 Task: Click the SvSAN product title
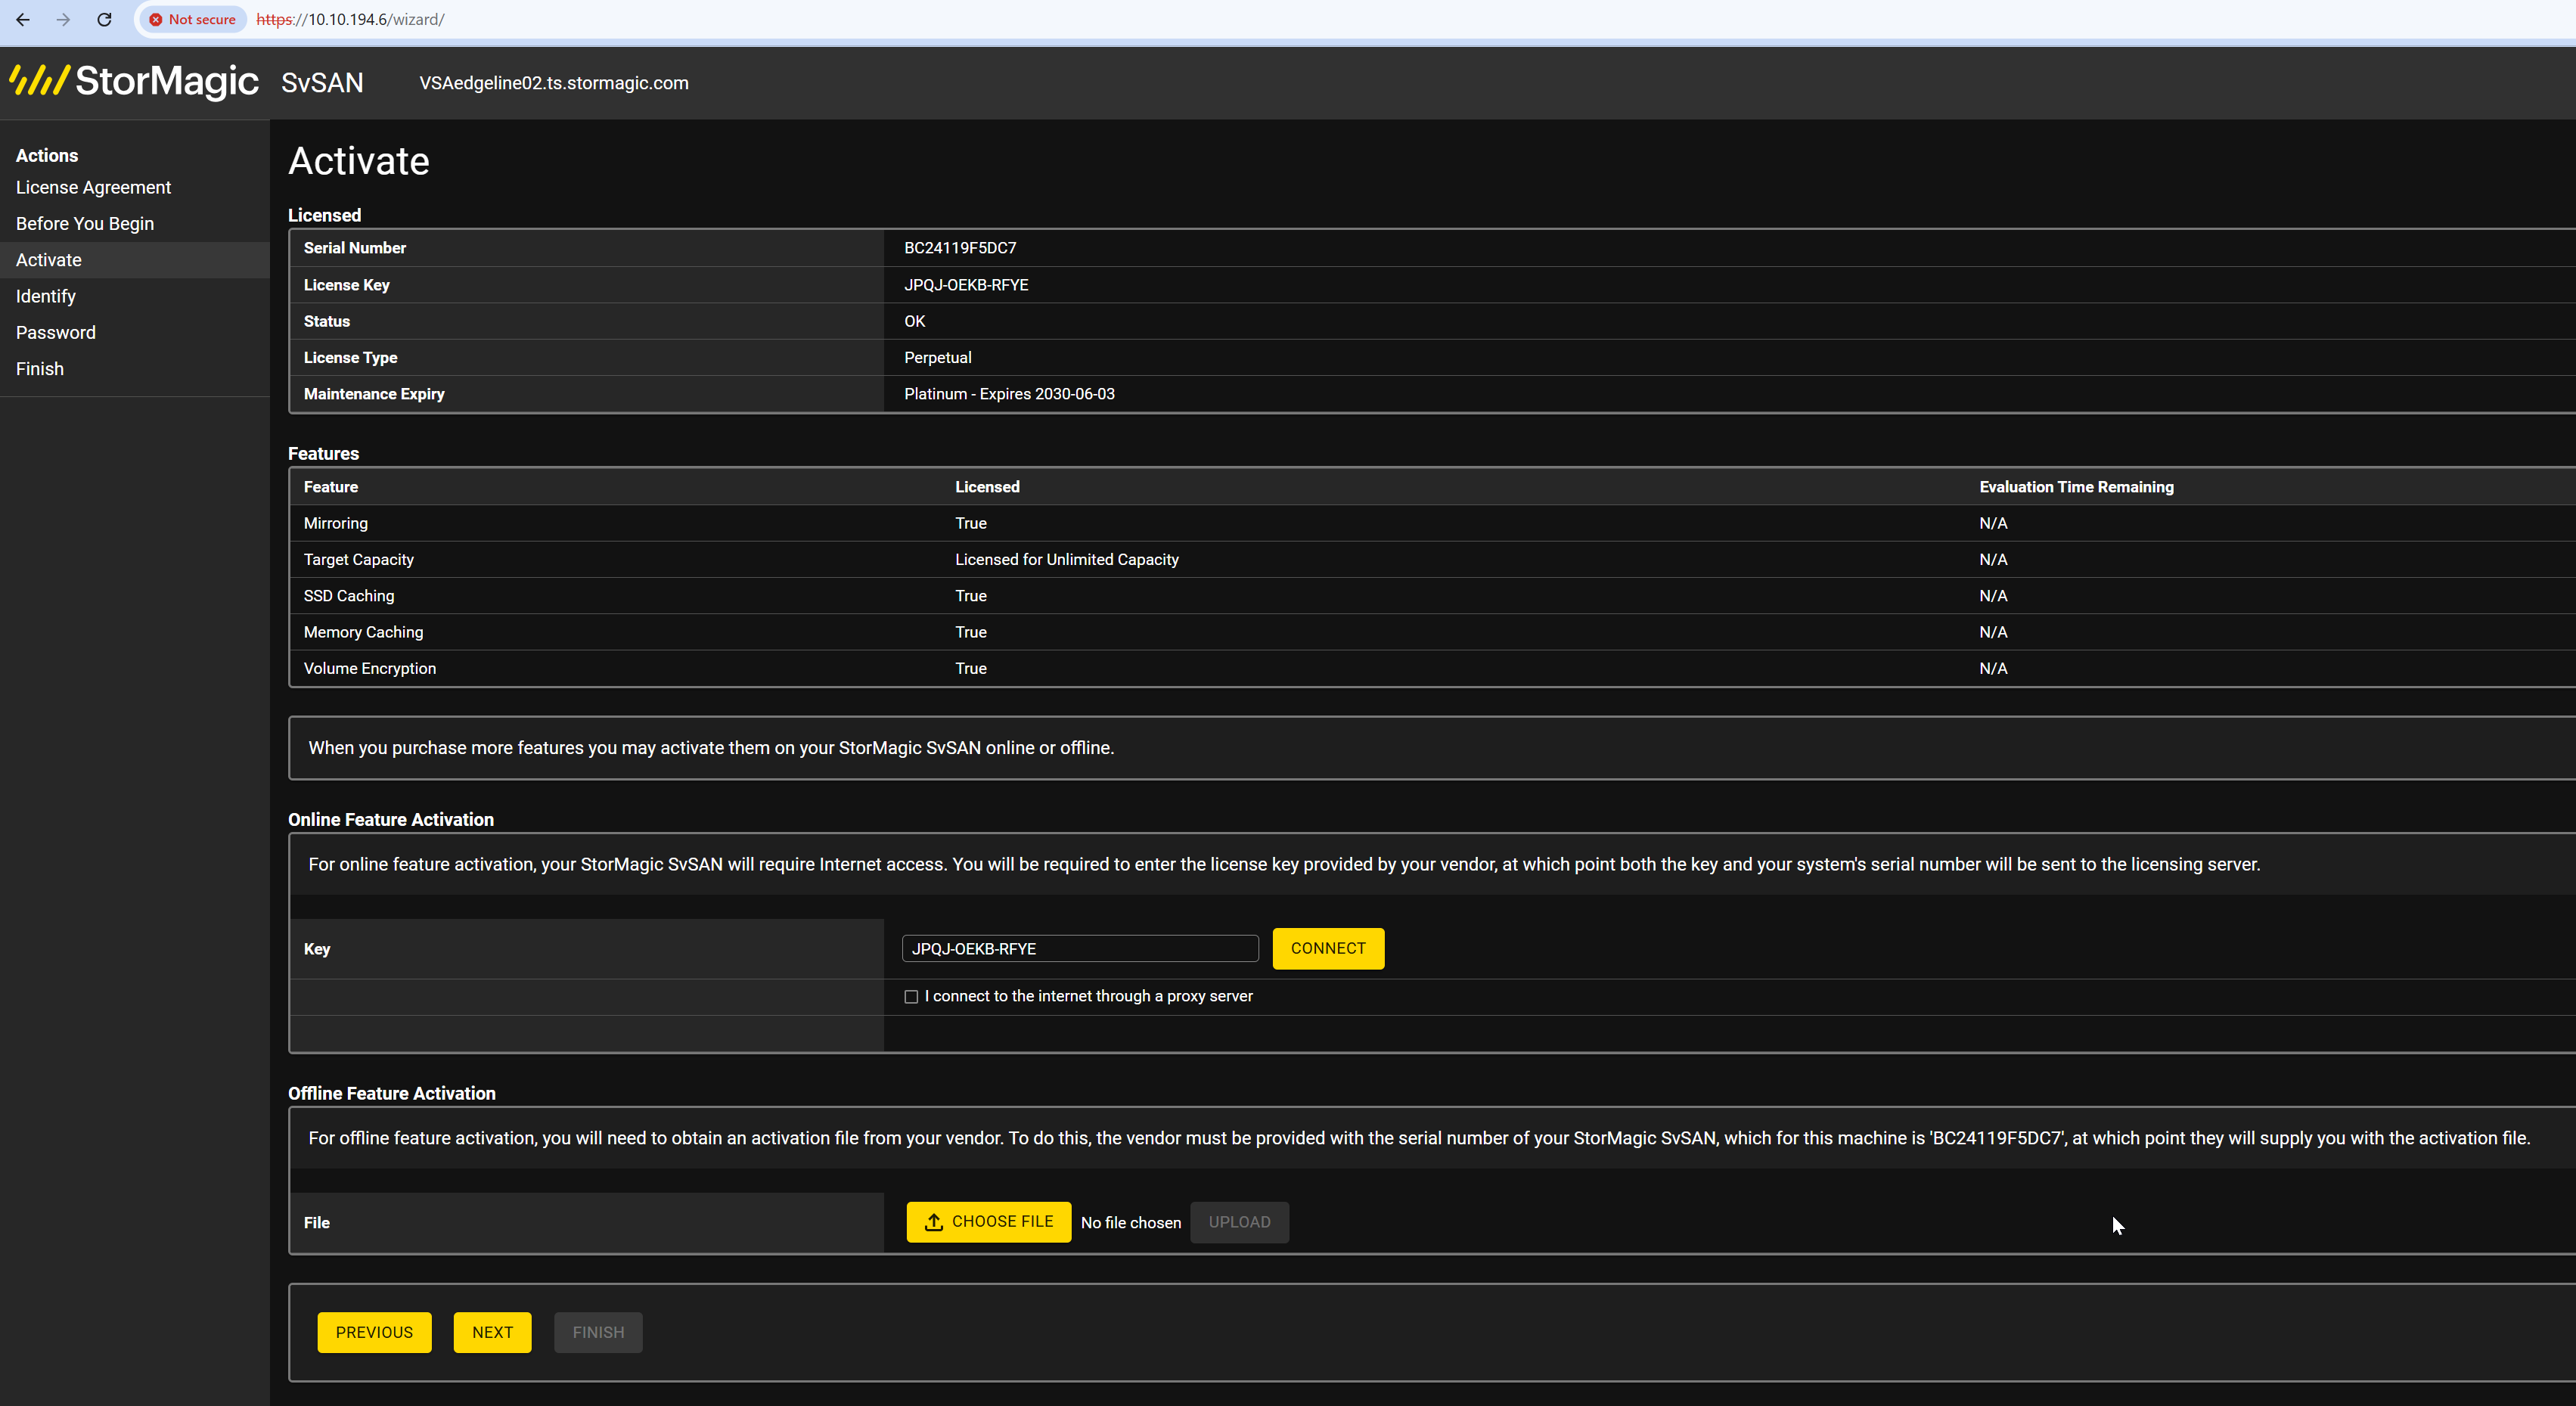322,83
